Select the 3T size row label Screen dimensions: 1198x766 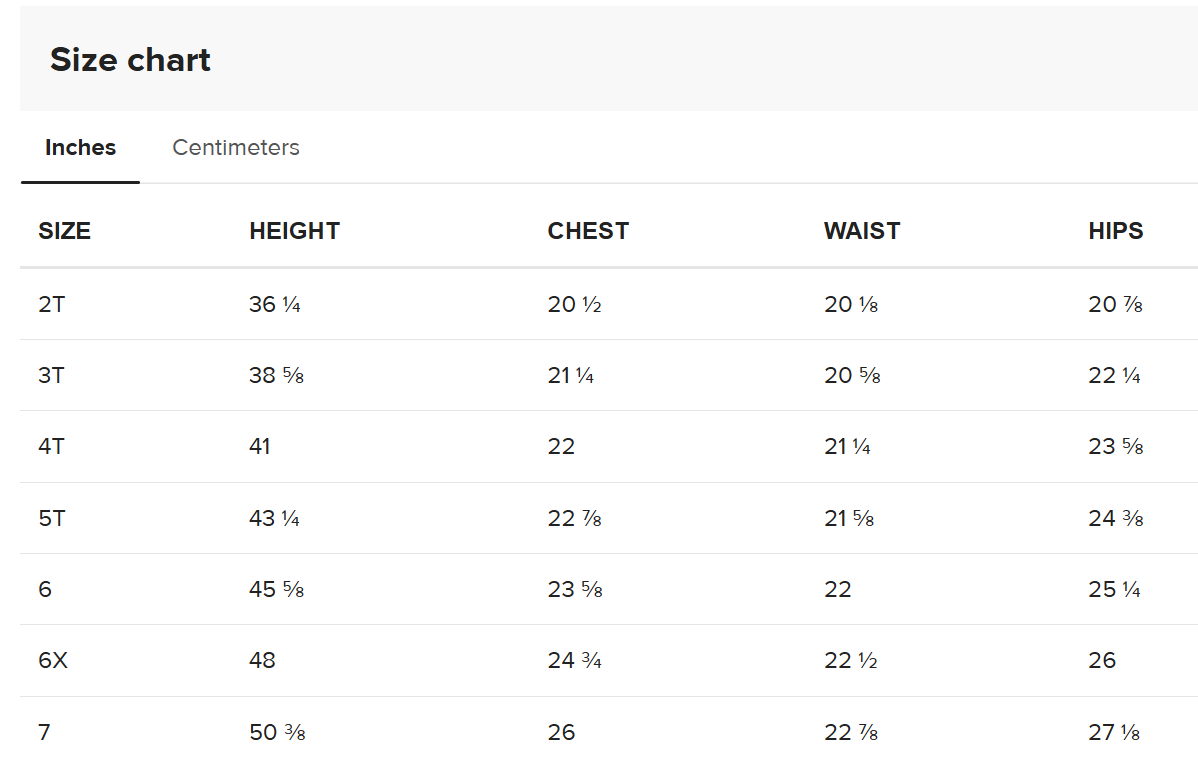click(x=51, y=375)
